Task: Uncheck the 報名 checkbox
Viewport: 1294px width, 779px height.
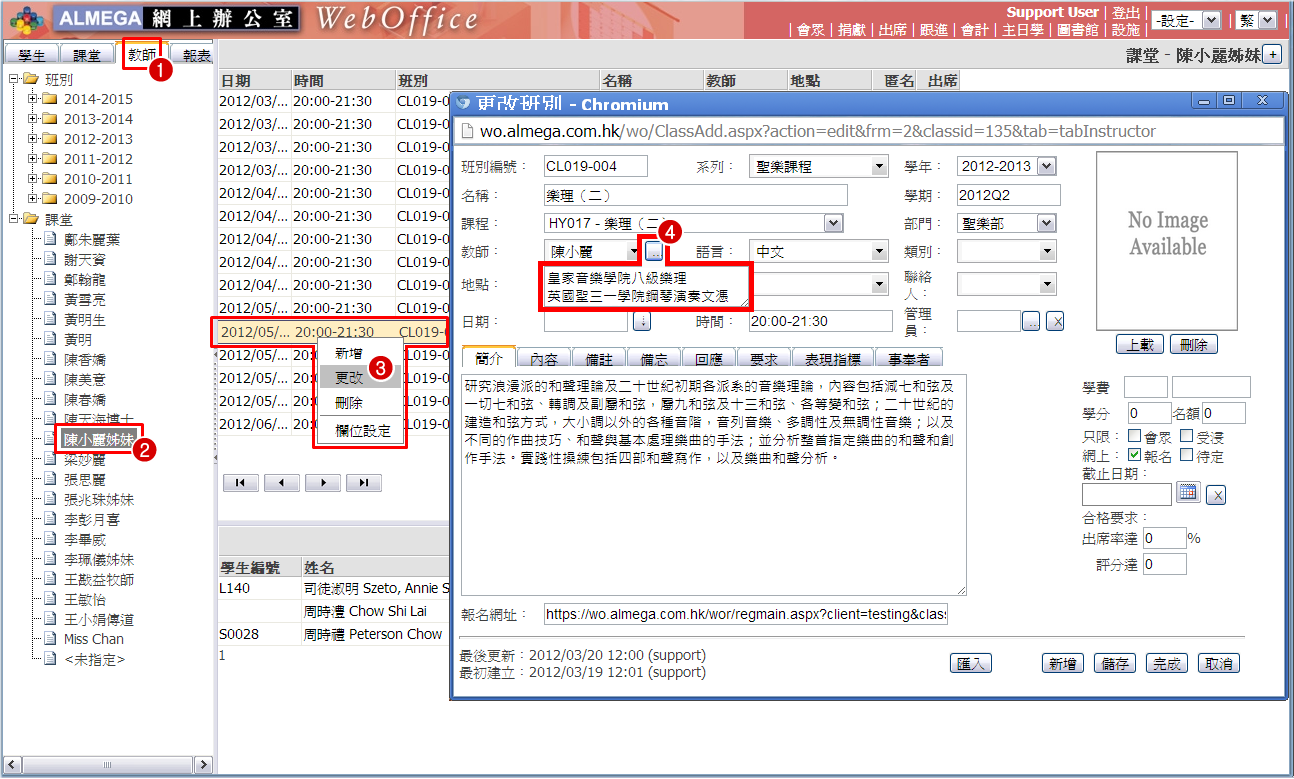Action: click(1134, 456)
